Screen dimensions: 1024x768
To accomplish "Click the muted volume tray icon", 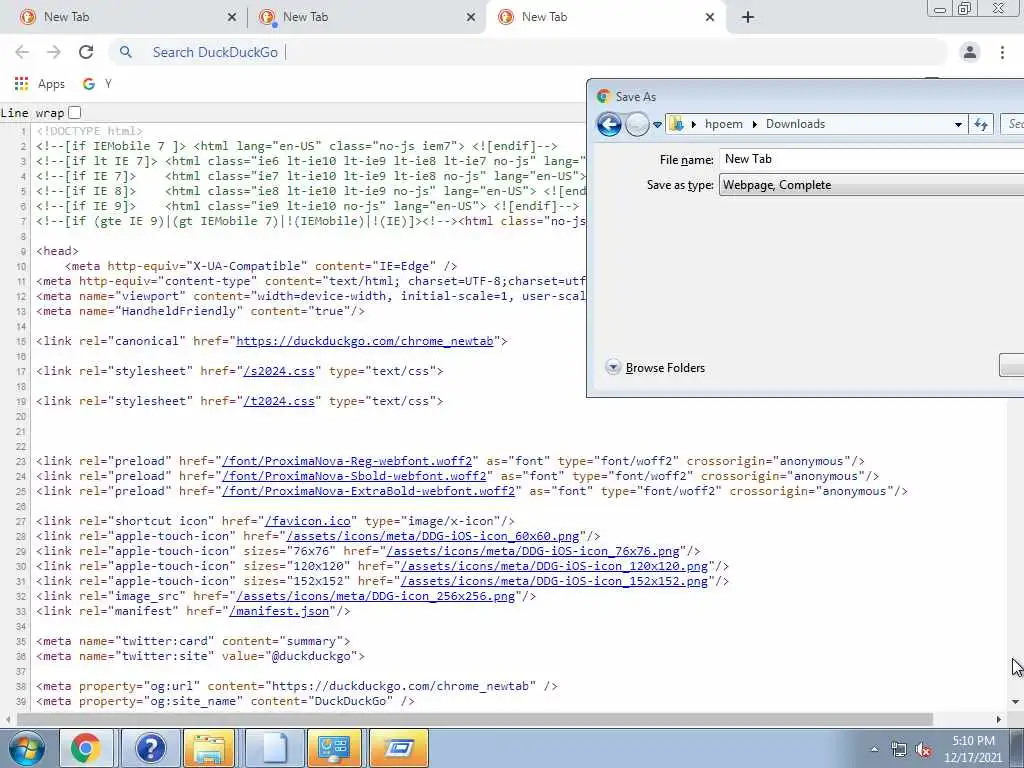I will tap(923, 749).
